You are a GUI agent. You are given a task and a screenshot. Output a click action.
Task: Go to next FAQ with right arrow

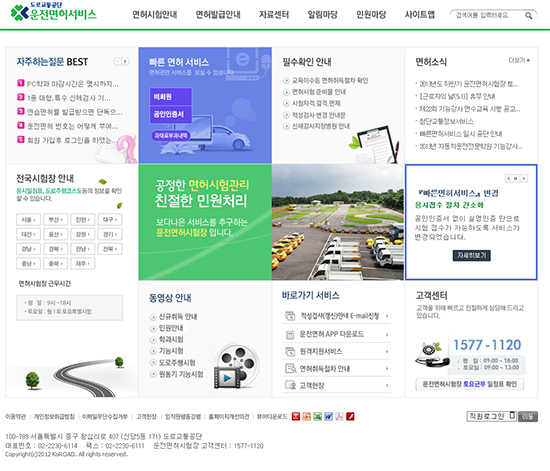coord(125,61)
